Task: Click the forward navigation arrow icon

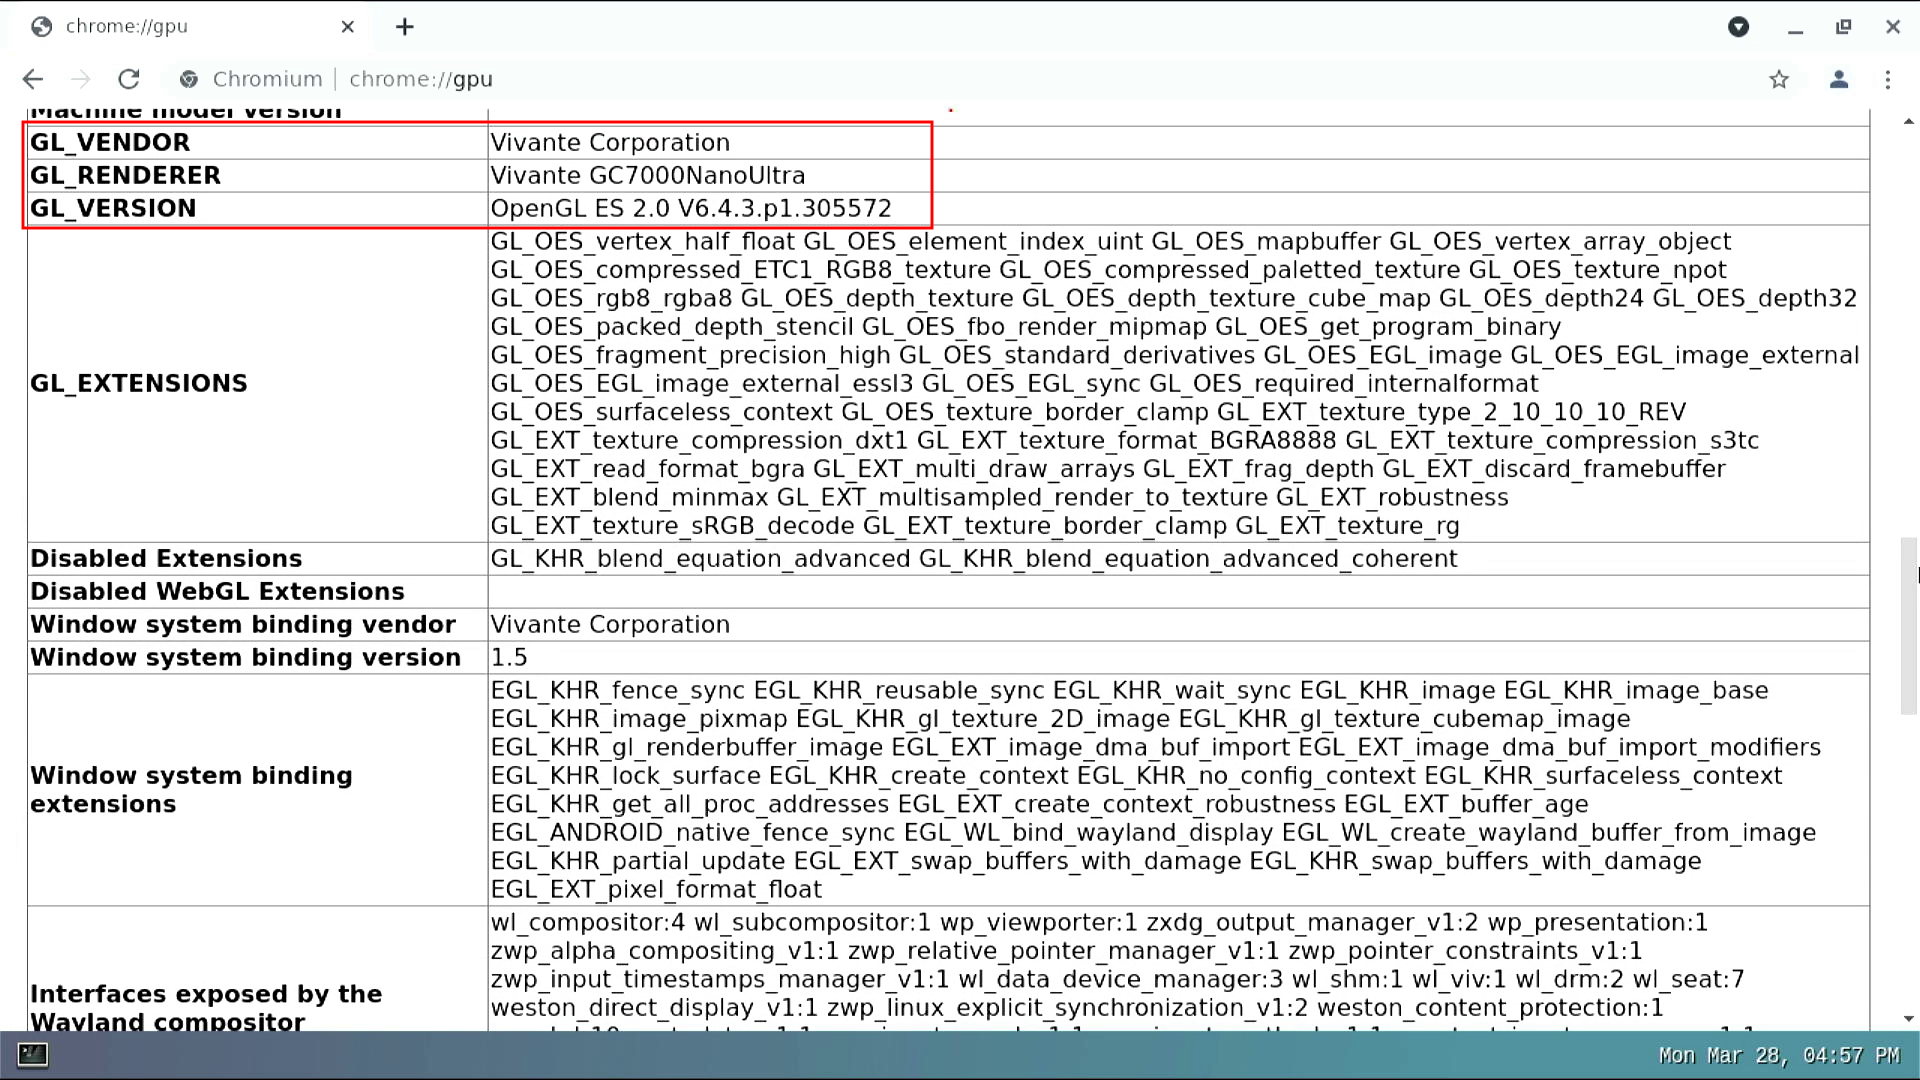Action: pos(80,79)
